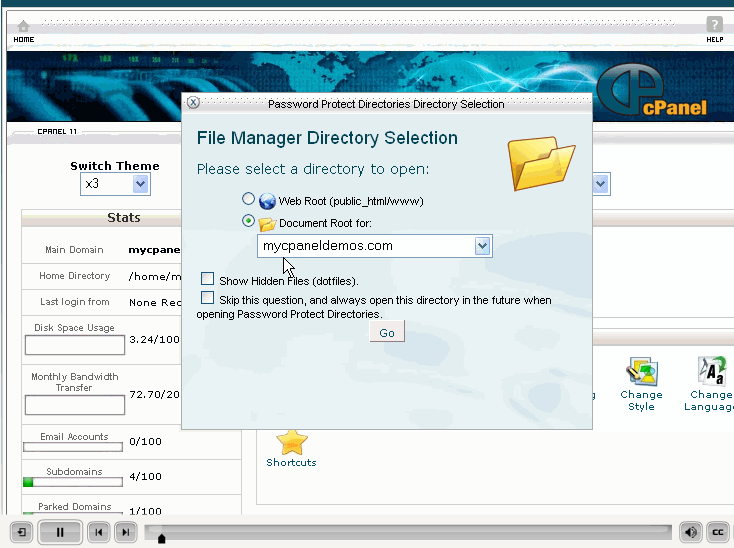Select the Web Root radio button
734x548 pixels.
point(248,199)
